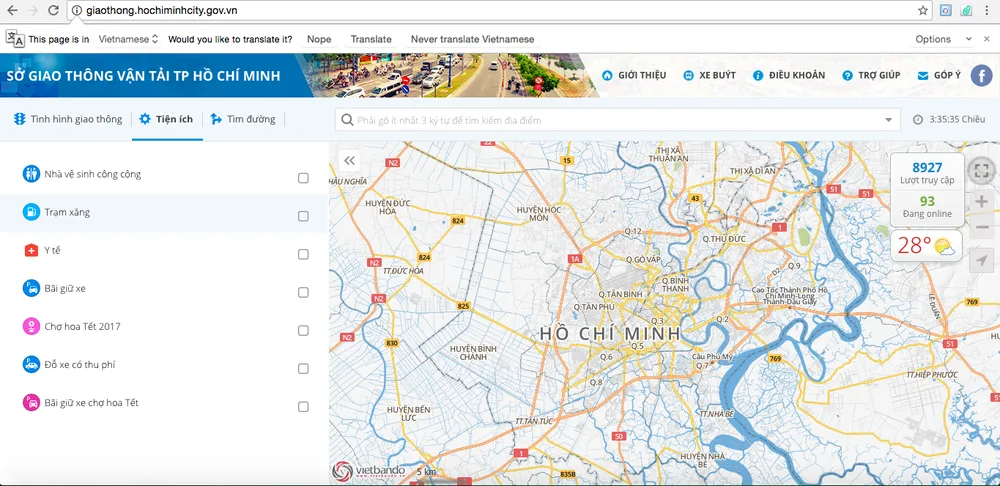Image resolution: width=1000 pixels, height=486 pixels.
Task: Expand the translate bar Options menu
Action: coord(933,39)
